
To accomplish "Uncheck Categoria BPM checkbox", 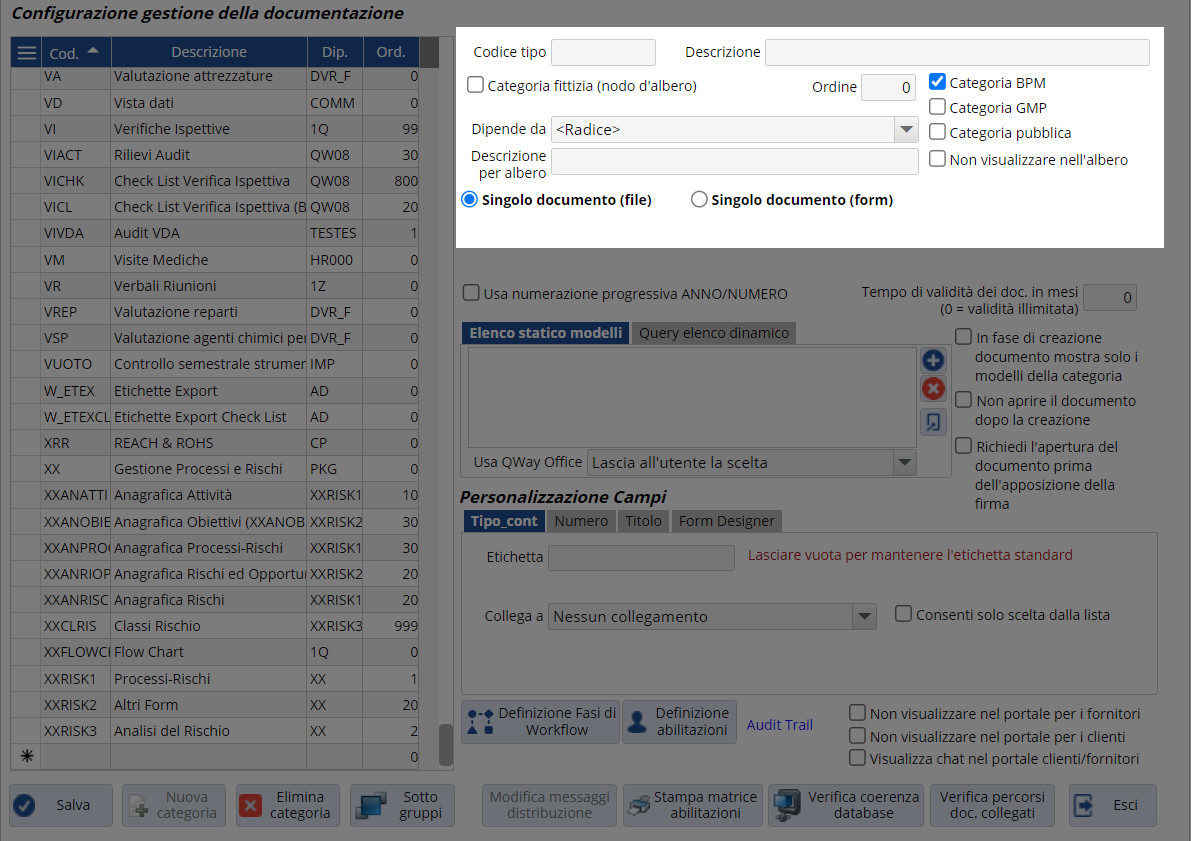I will click(x=937, y=83).
